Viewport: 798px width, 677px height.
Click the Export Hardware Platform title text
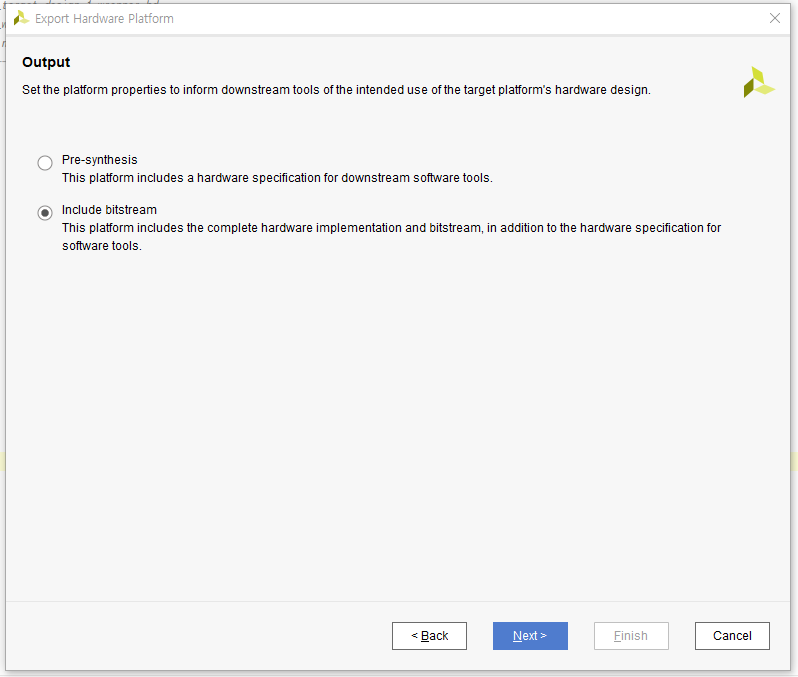[x=104, y=19]
